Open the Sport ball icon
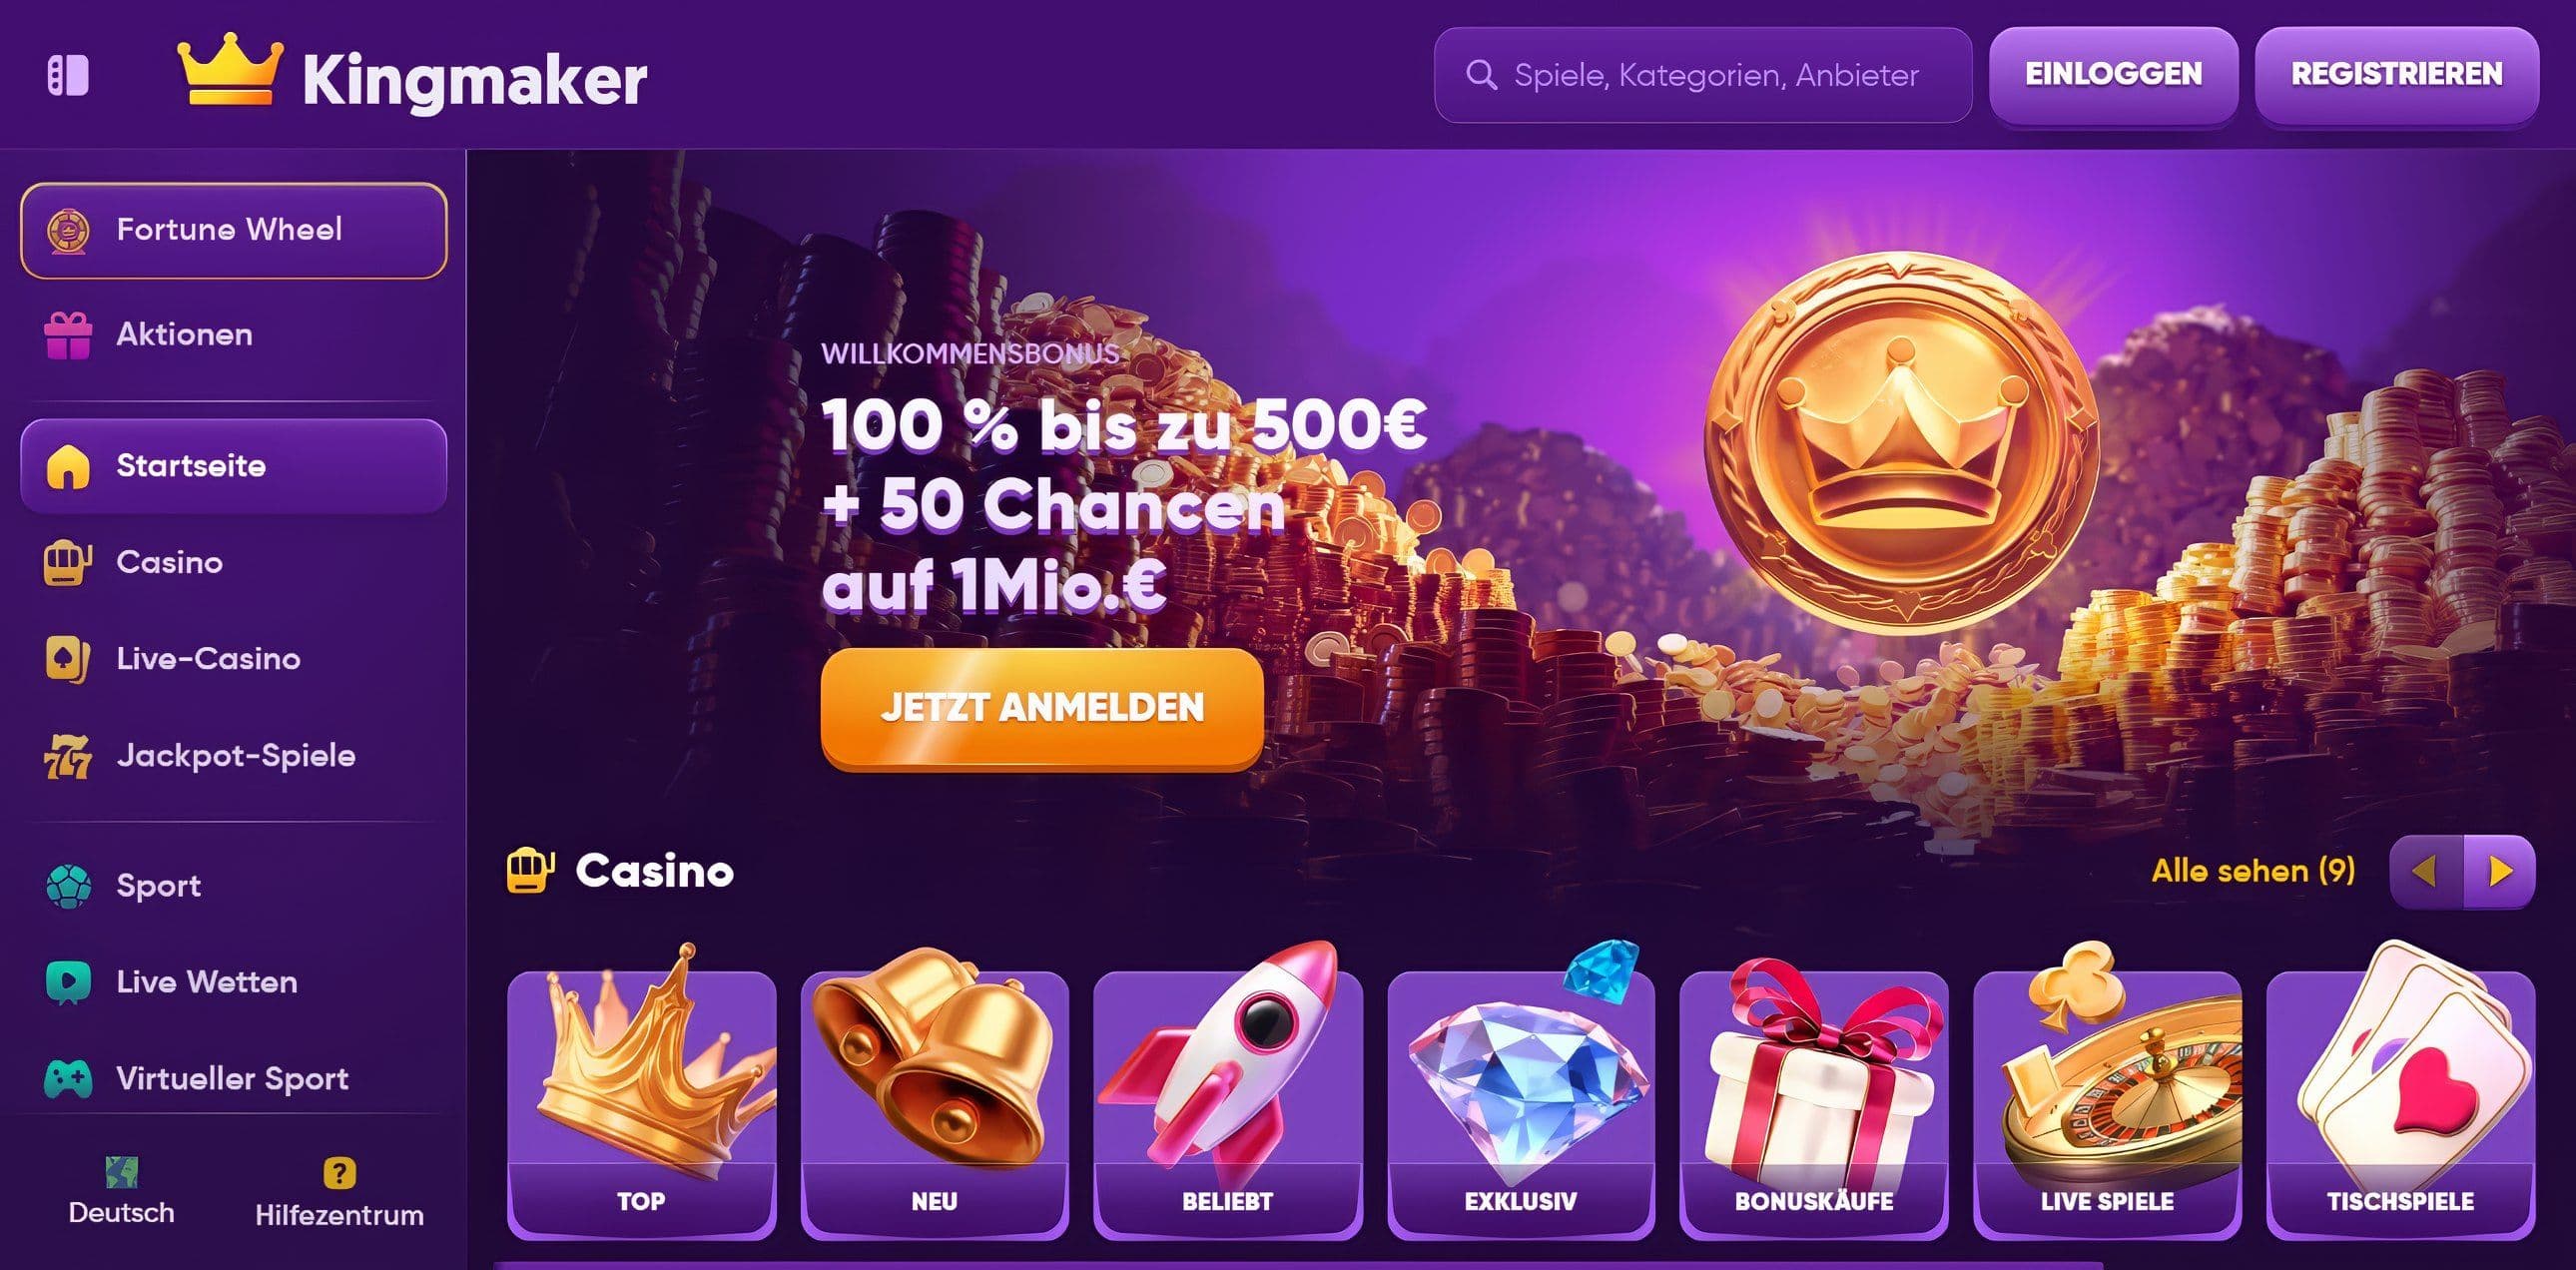This screenshot has width=2576, height=1270. (68, 886)
